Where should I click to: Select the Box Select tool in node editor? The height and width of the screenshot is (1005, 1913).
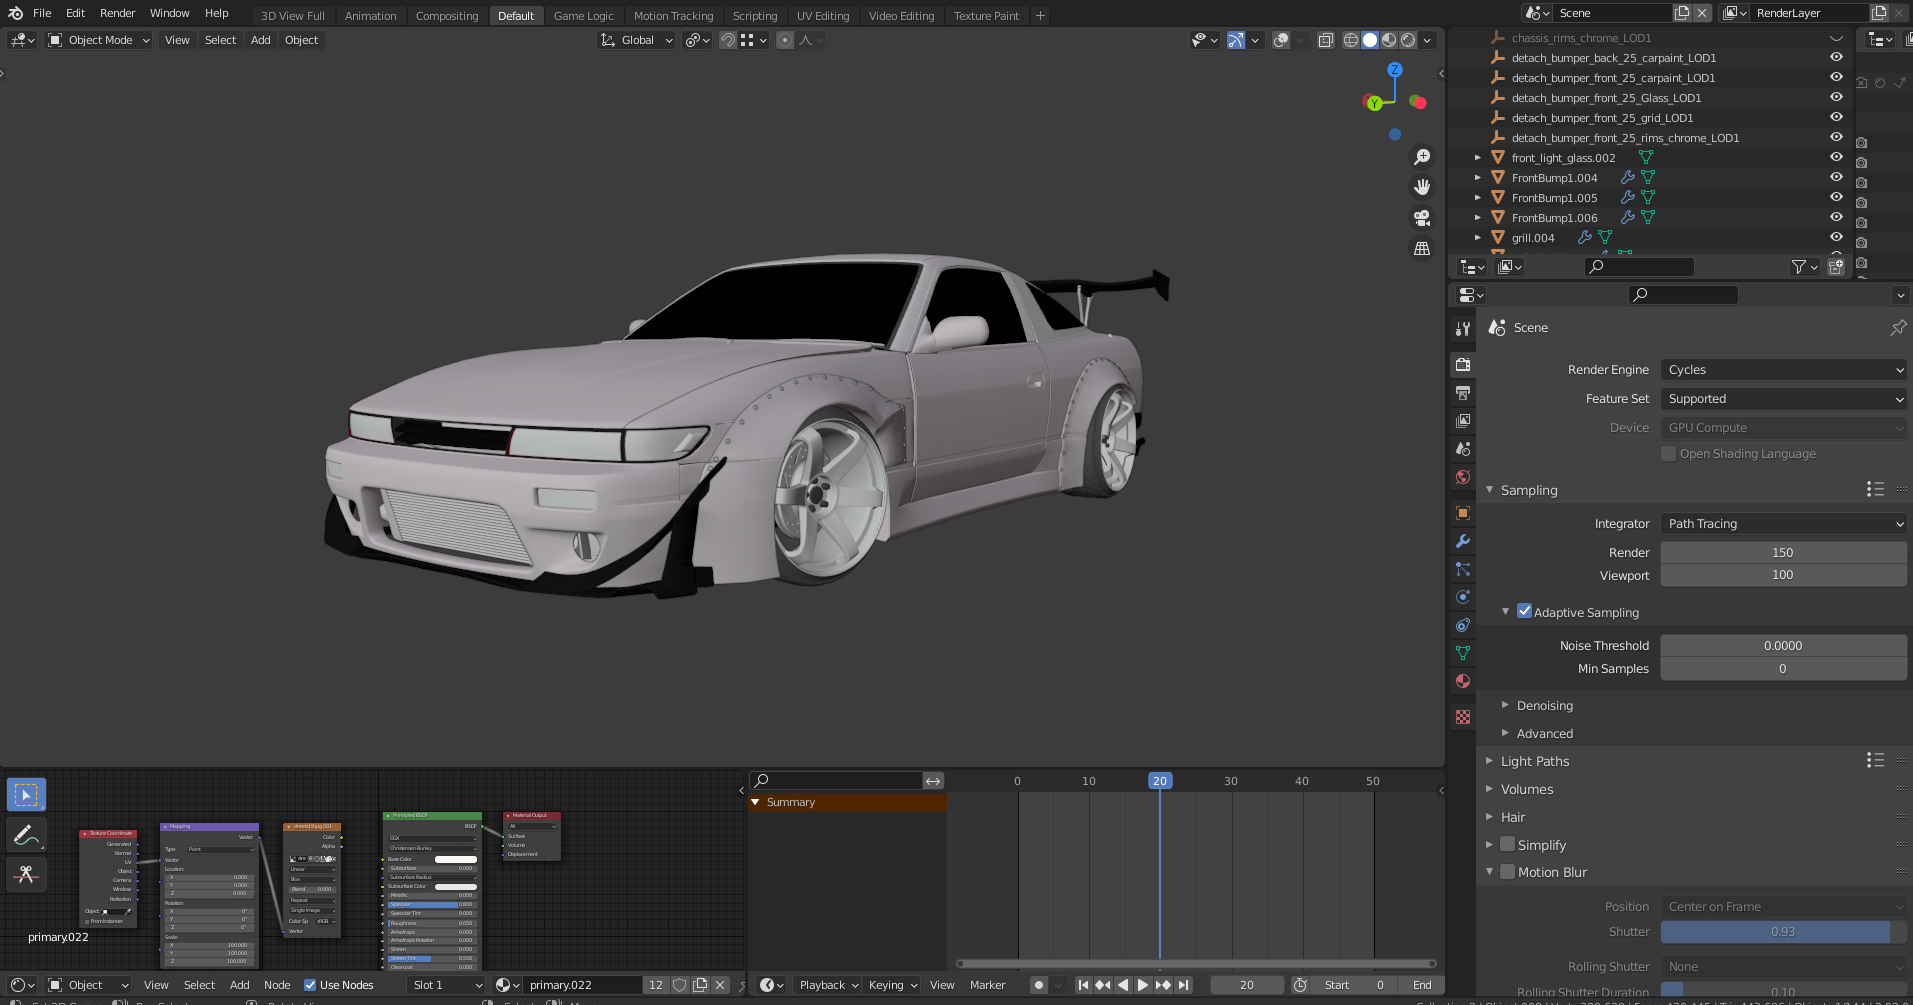[26, 795]
